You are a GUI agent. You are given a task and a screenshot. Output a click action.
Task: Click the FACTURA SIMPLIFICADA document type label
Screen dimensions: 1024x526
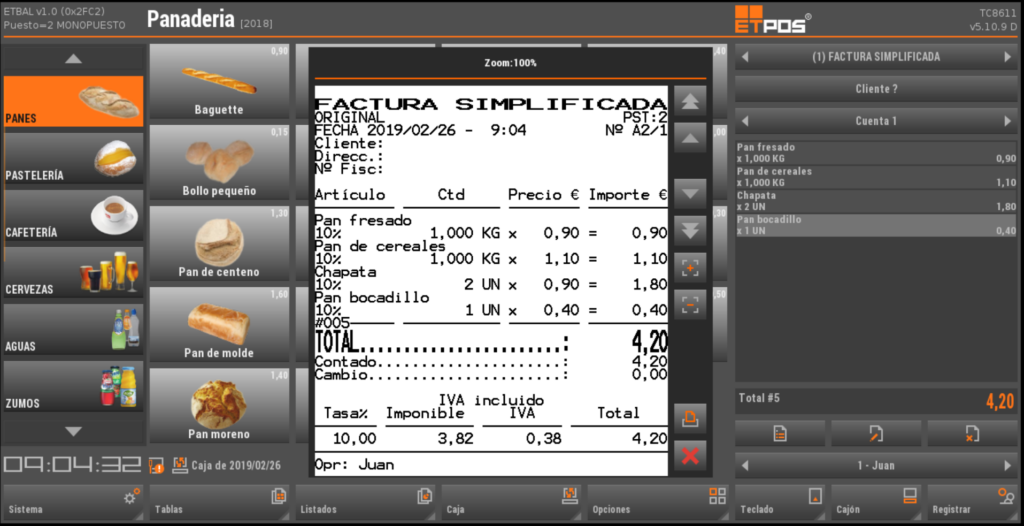click(x=876, y=57)
